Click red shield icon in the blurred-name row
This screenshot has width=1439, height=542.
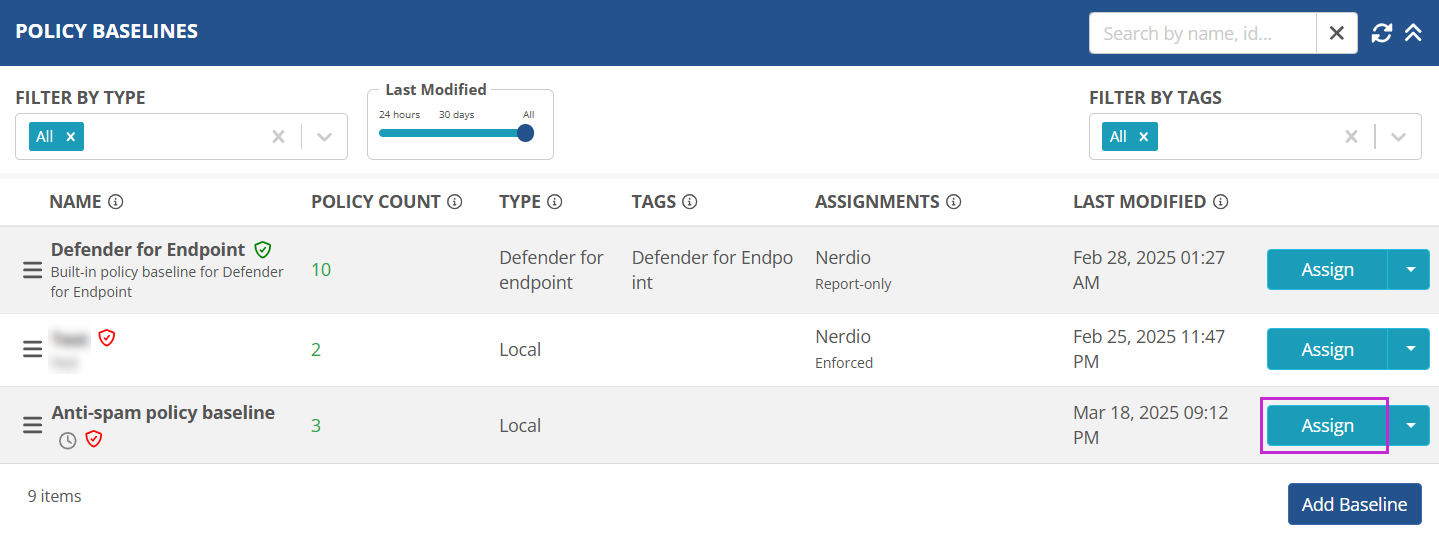tap(107, 338)
